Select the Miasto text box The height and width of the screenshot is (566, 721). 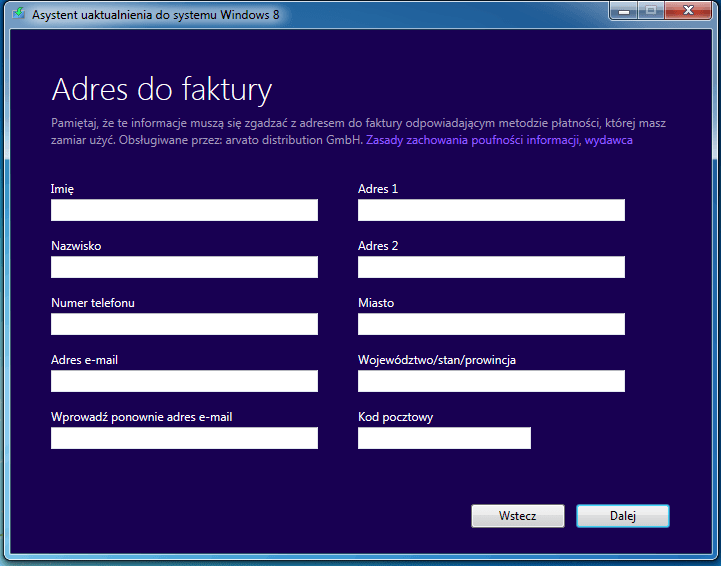[491, 324]
